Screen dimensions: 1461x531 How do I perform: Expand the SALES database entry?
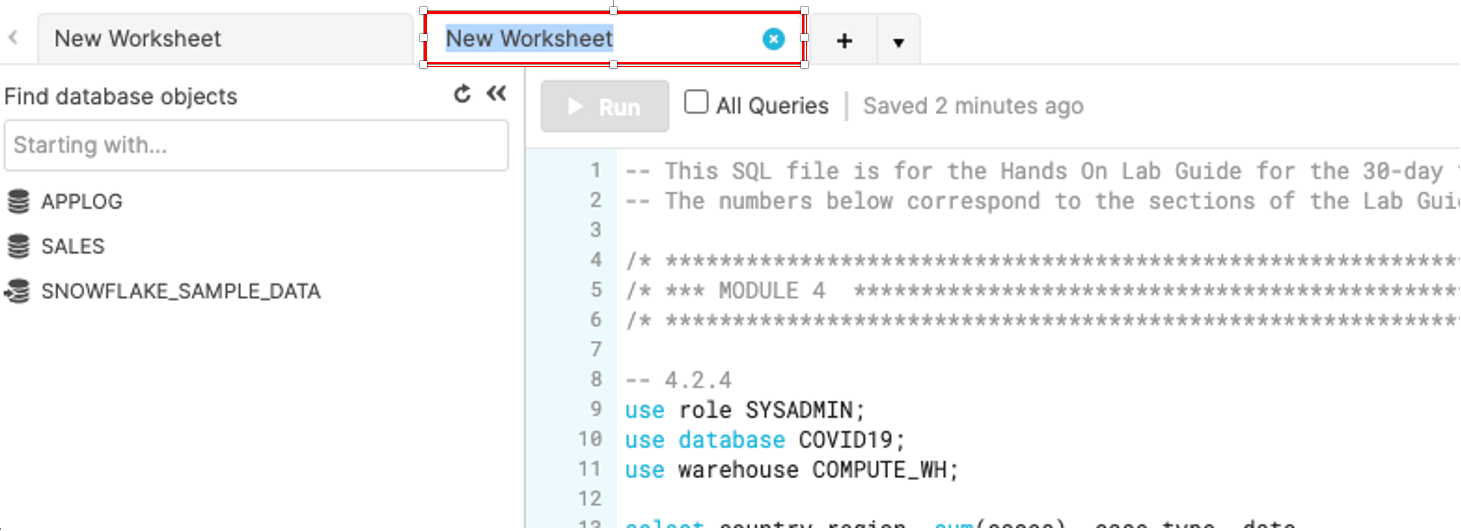(x=73, y=247)
